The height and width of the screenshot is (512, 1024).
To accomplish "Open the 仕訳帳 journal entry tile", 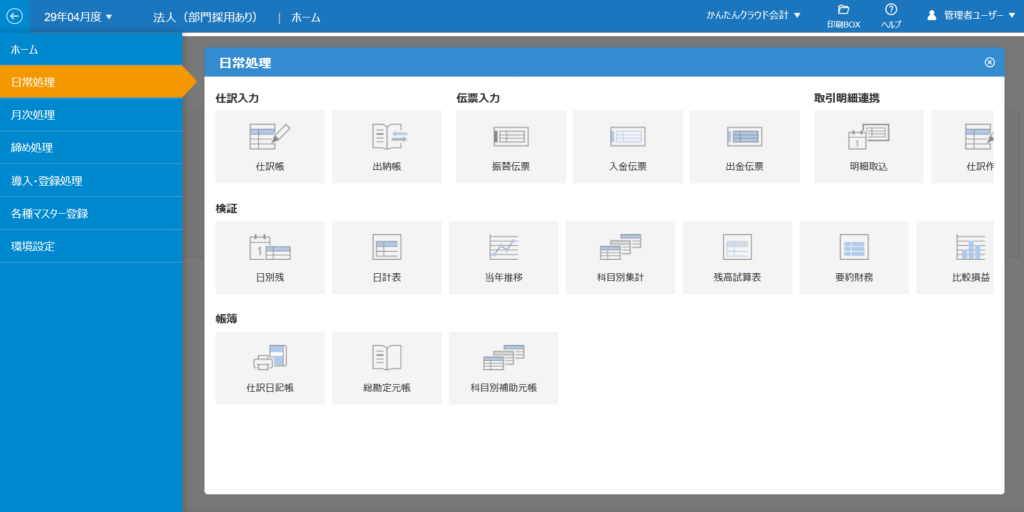I will [x=270, y=147].
